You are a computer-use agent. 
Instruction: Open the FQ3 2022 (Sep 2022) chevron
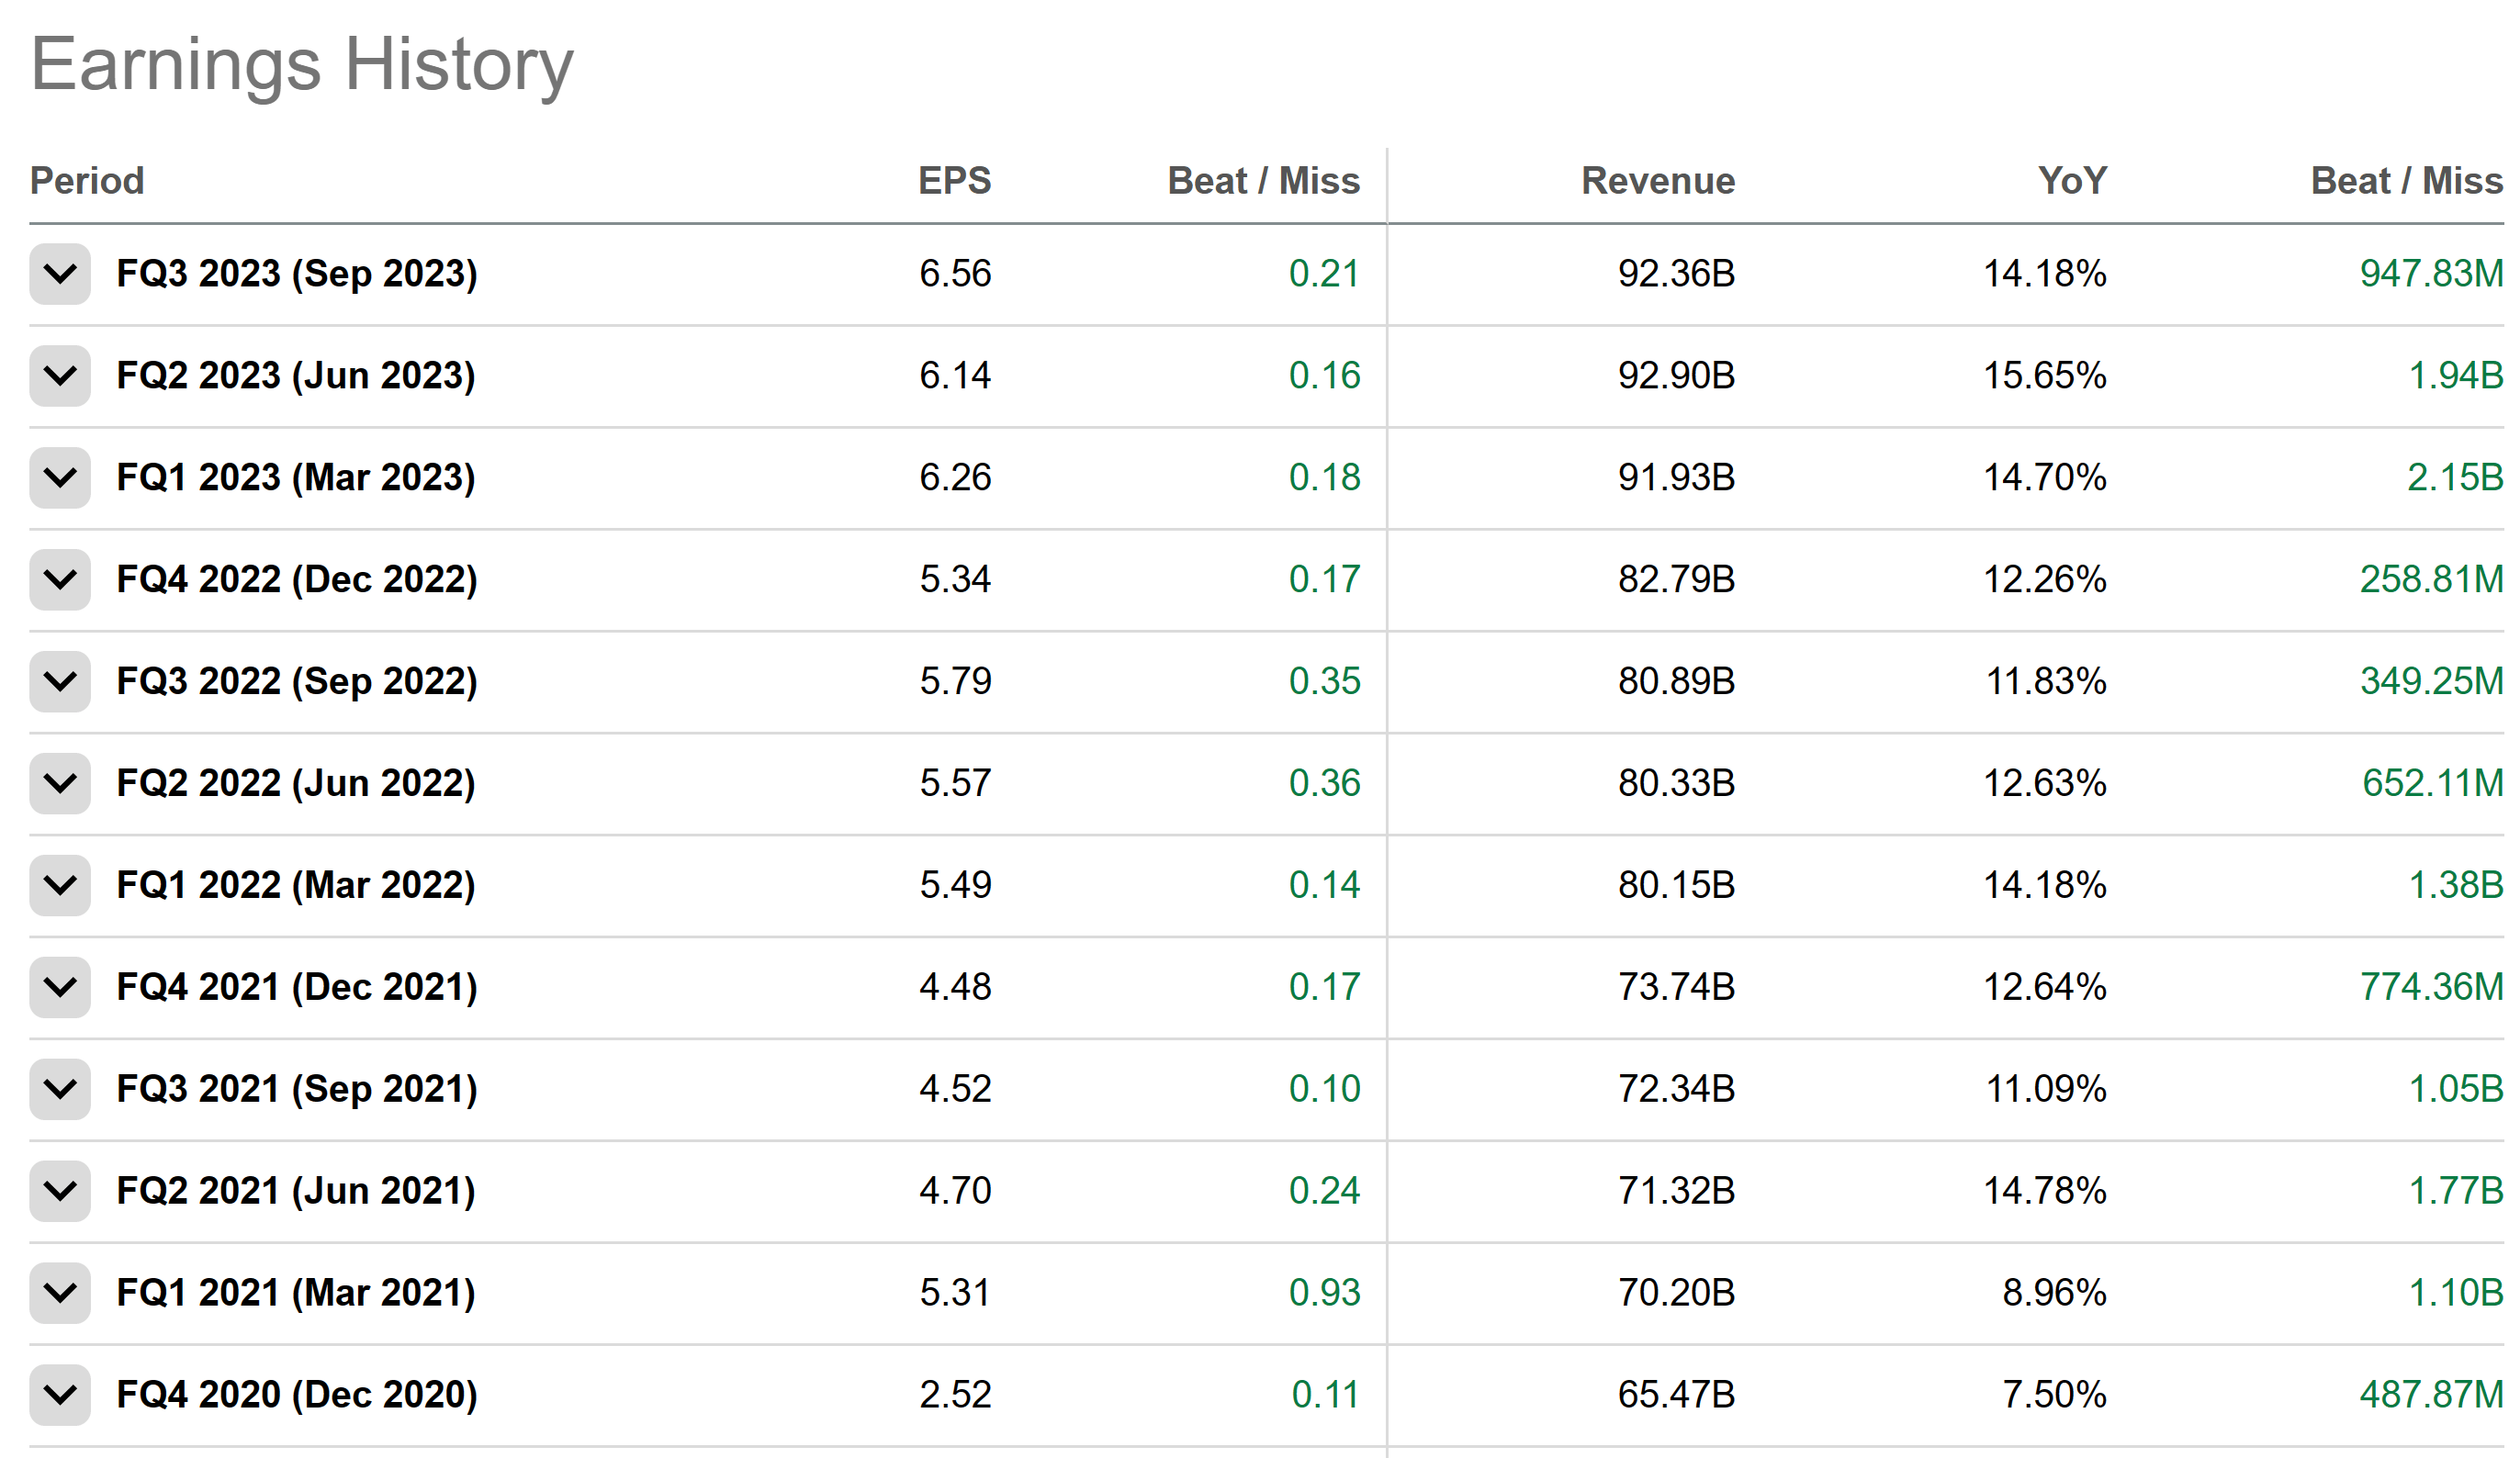60,682
